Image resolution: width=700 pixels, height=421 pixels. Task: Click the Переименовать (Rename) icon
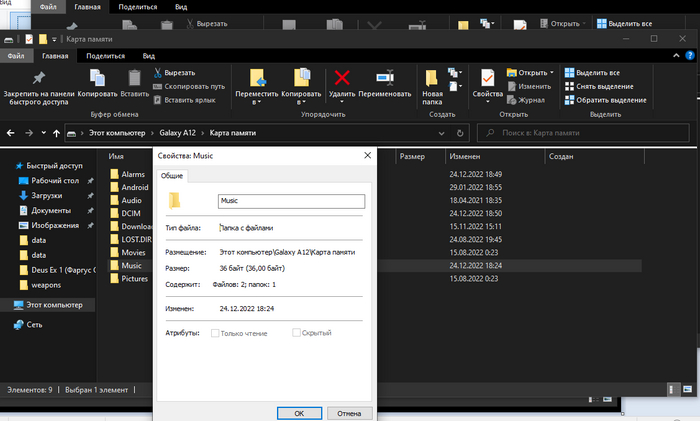tap(385, 78)
